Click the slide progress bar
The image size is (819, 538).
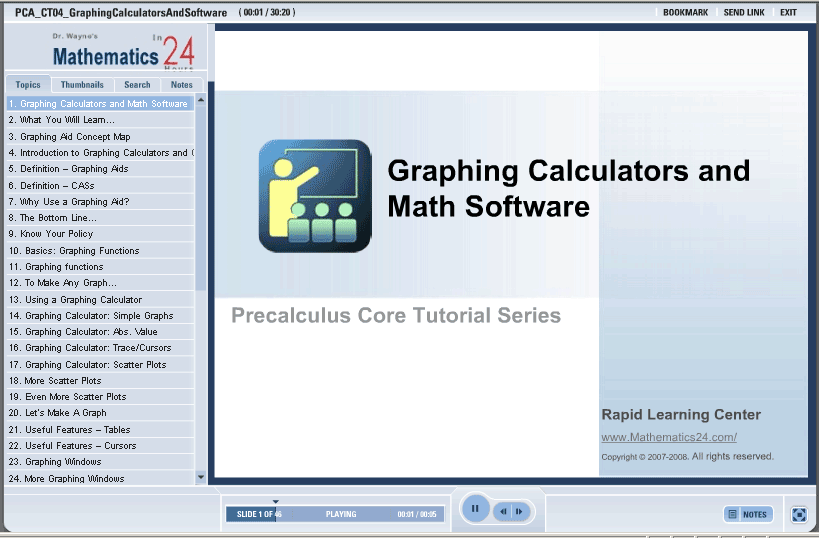(335, 514)
